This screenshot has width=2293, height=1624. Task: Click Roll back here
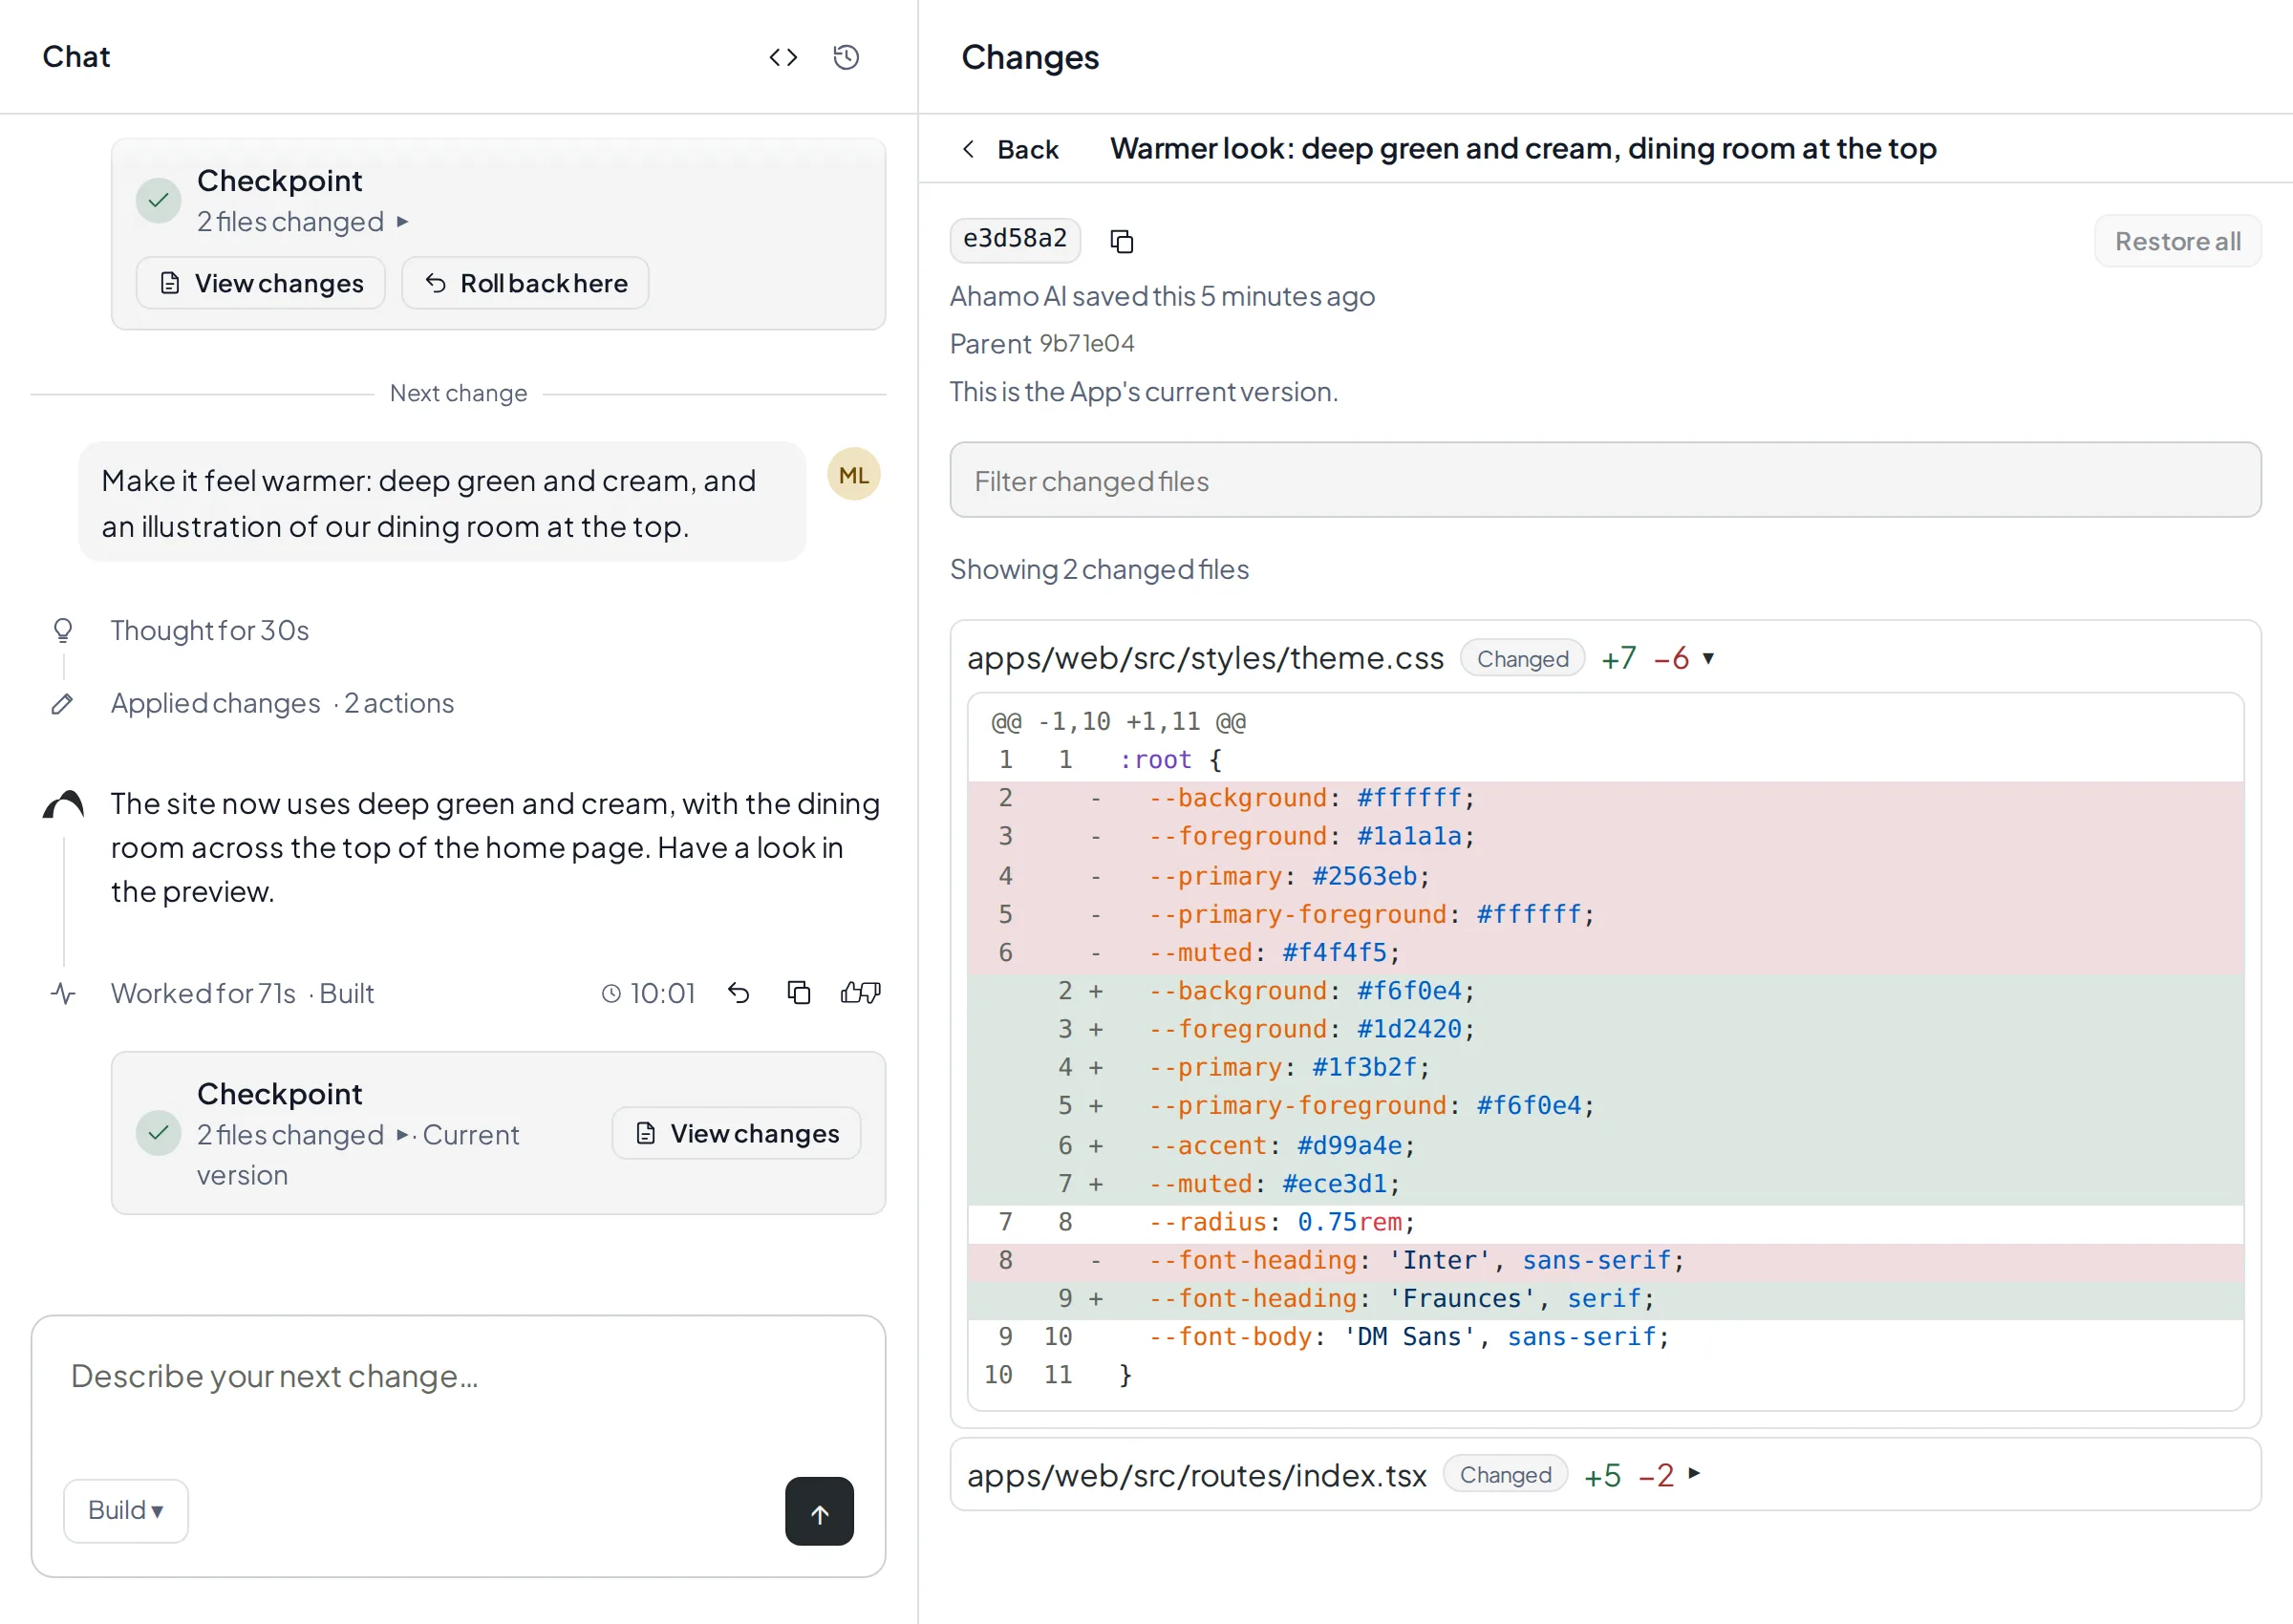pyautogui.click(x=525, y=284)
